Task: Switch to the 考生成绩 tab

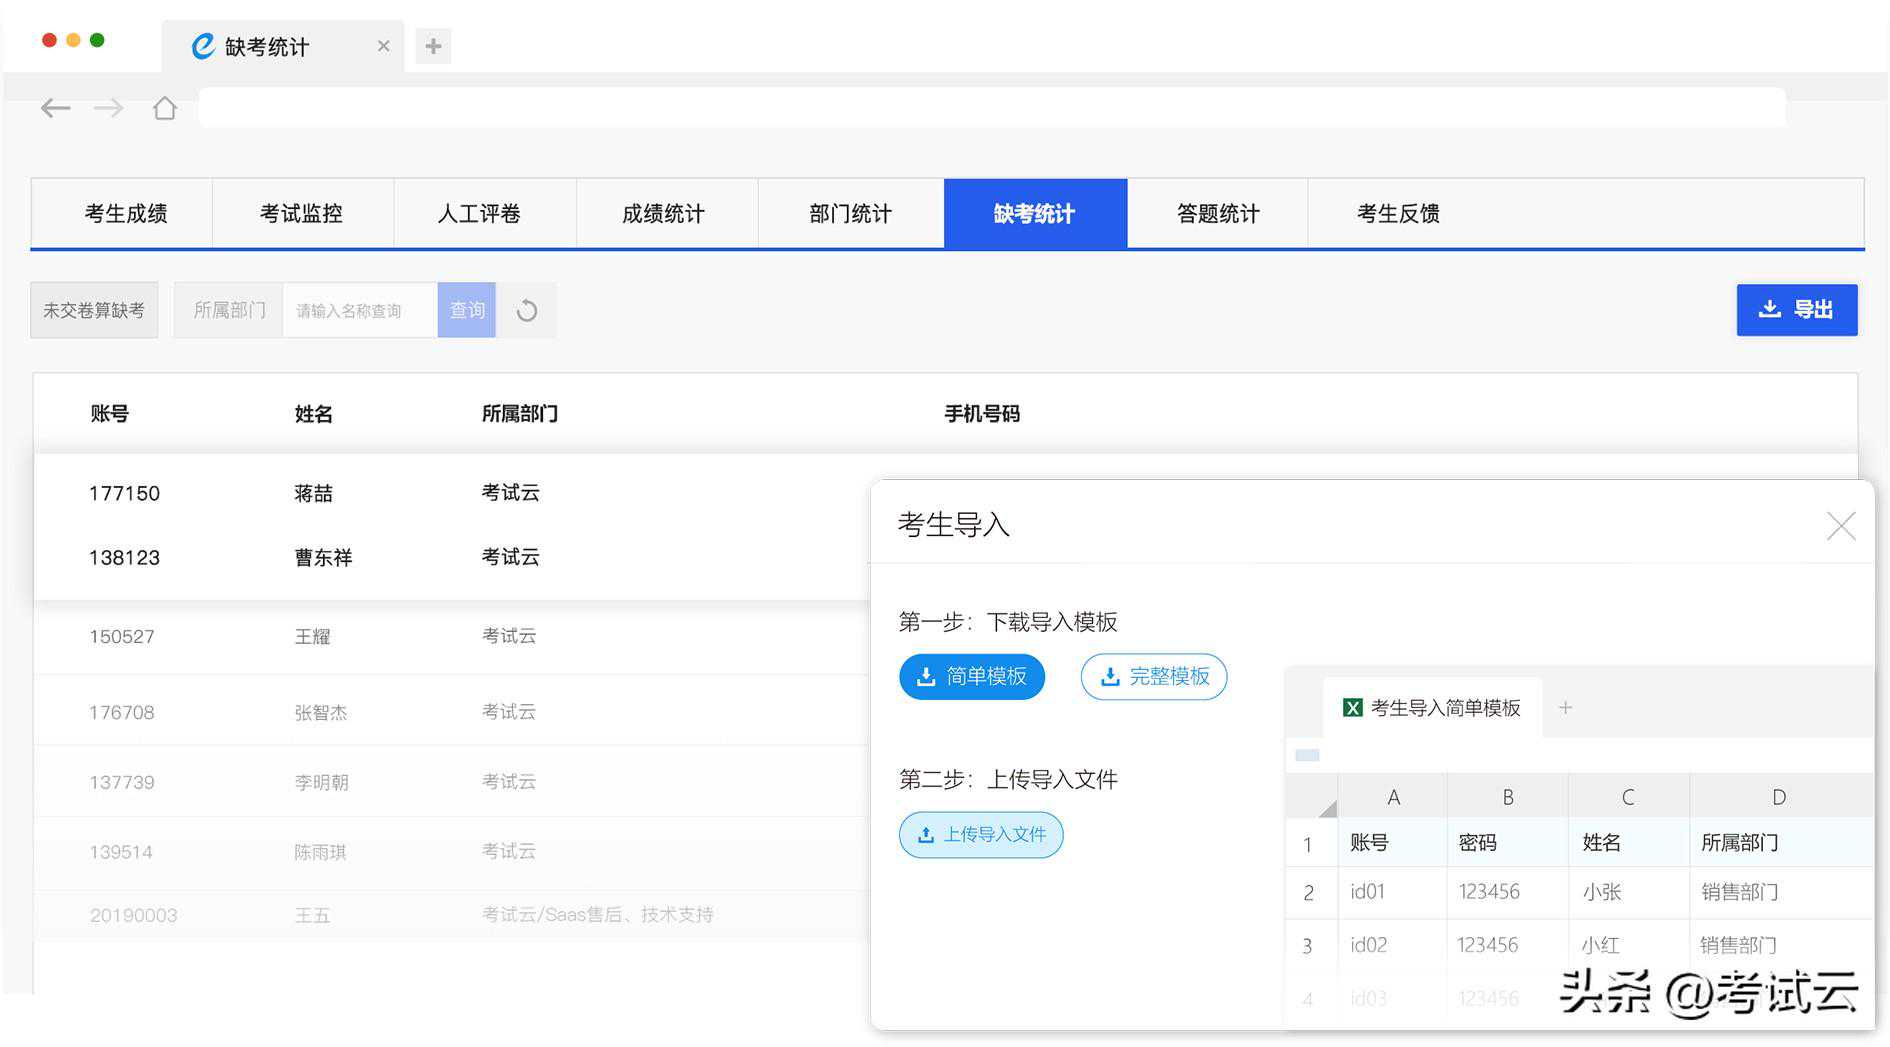Action: (126, 214)
